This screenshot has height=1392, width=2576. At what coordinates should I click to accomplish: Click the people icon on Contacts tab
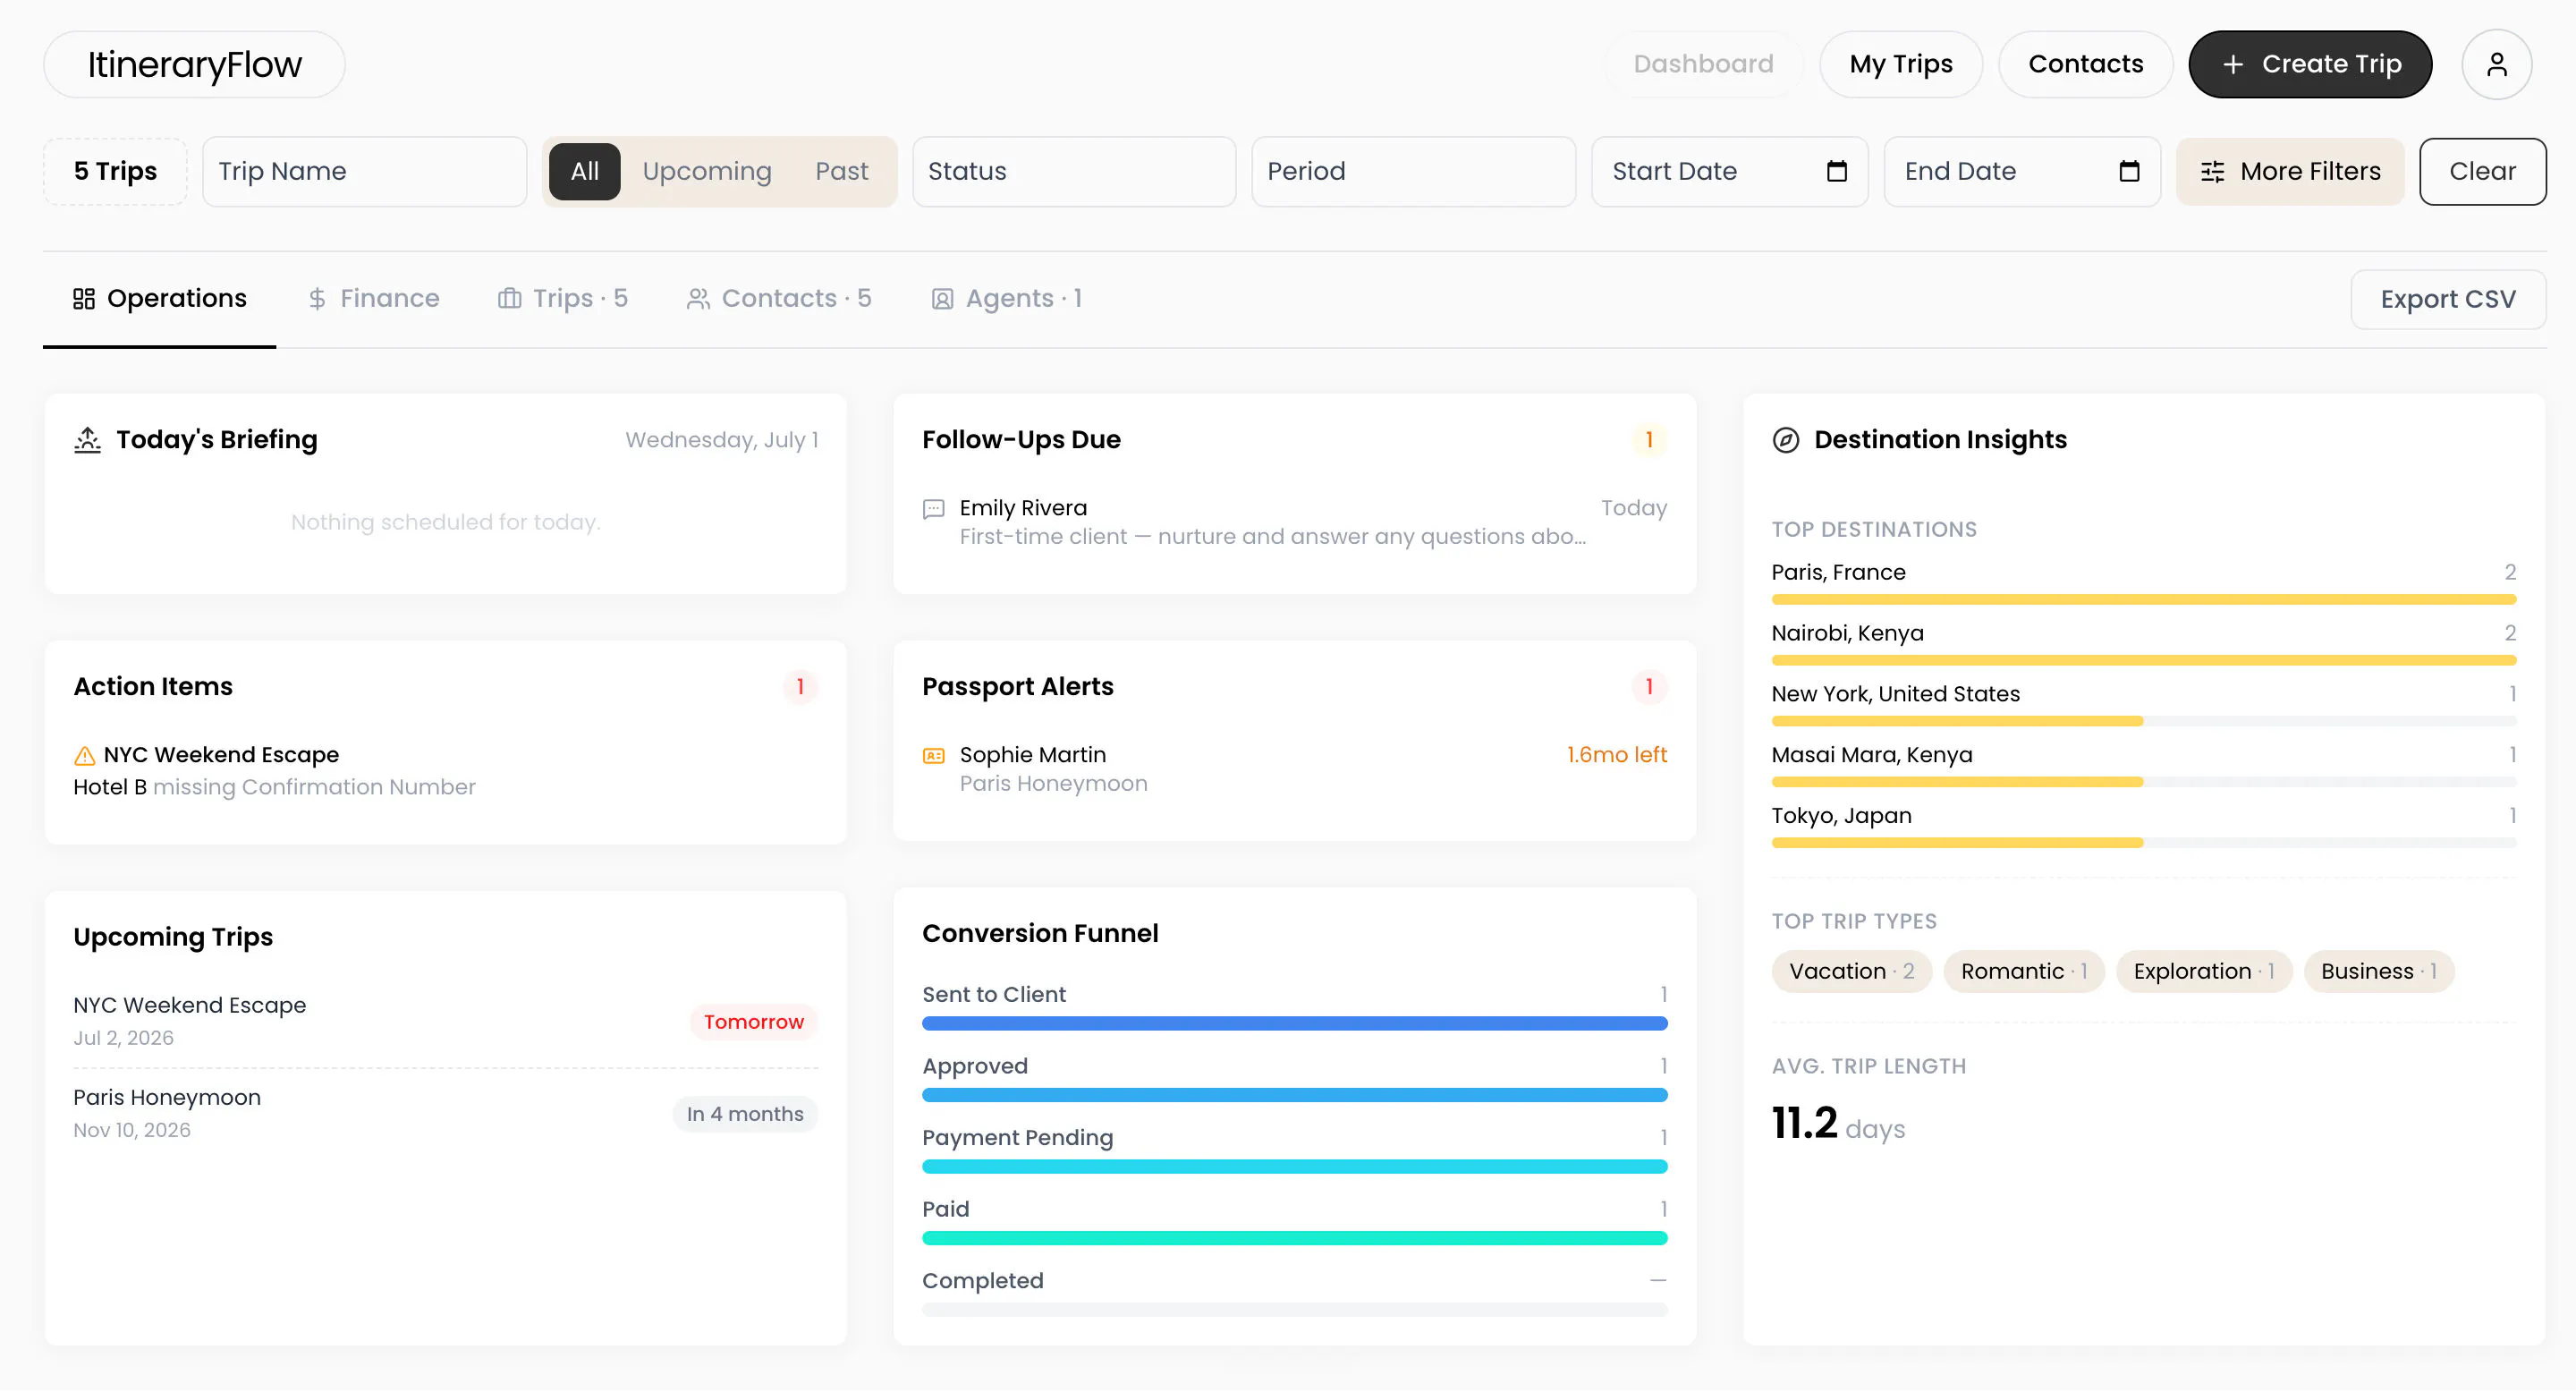pos(698,299)
